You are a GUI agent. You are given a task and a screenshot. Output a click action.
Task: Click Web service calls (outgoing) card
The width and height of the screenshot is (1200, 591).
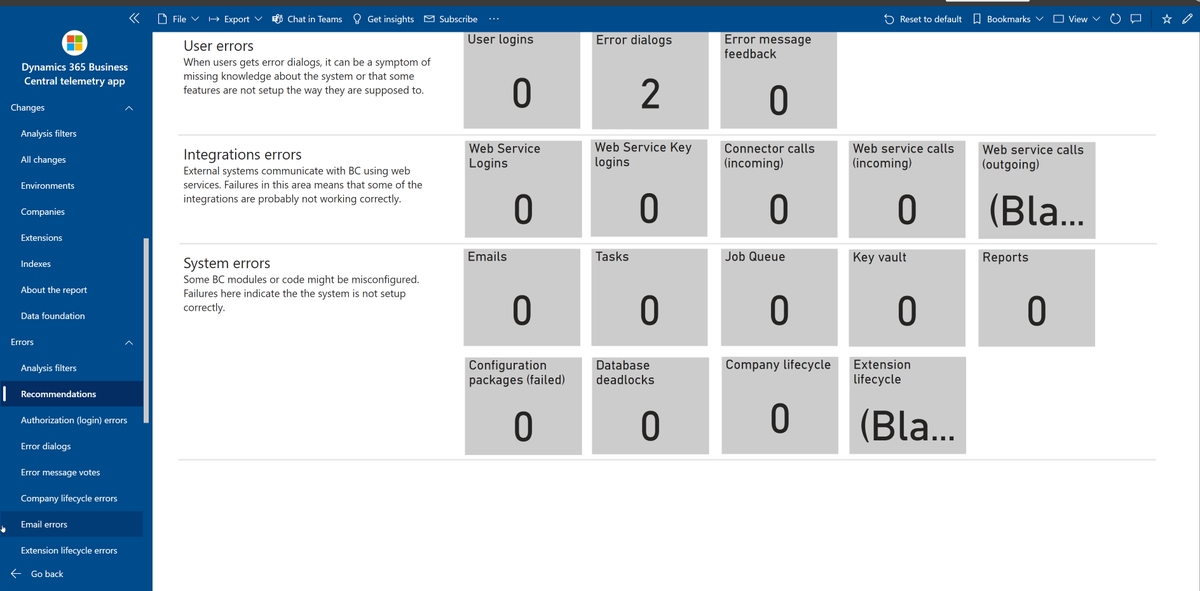1037,189
